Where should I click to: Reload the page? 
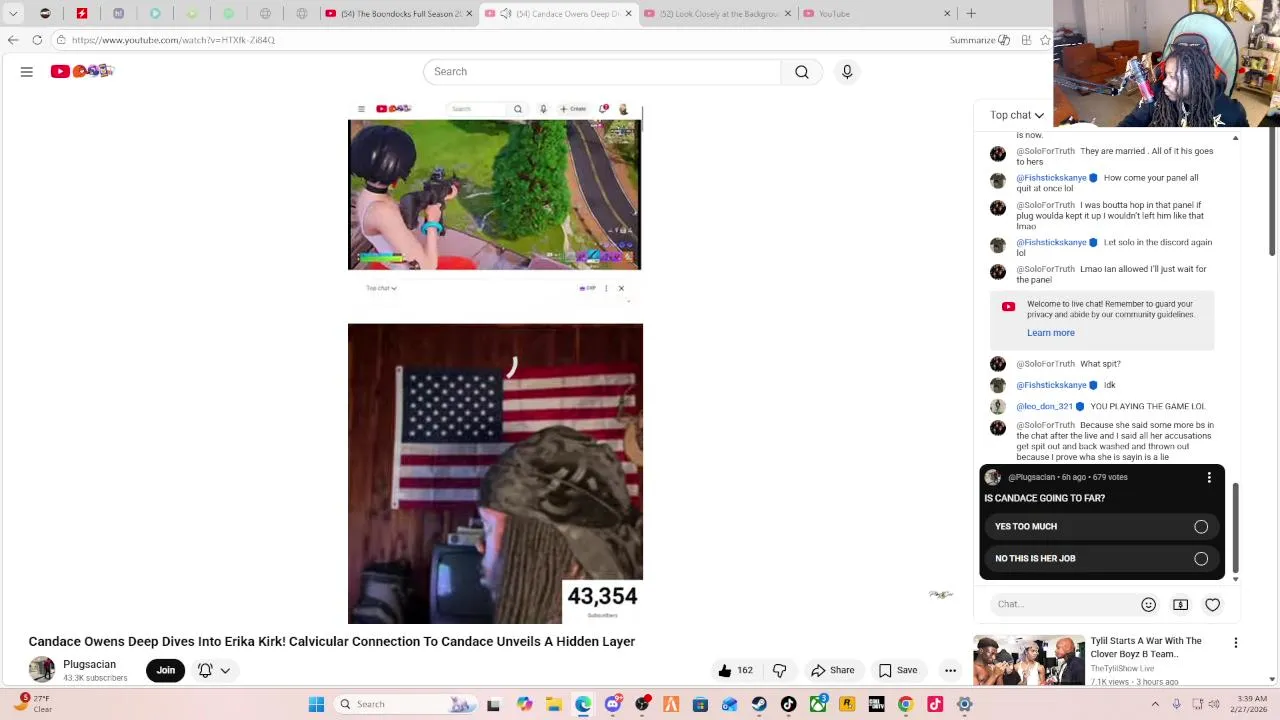pos(37,40)
